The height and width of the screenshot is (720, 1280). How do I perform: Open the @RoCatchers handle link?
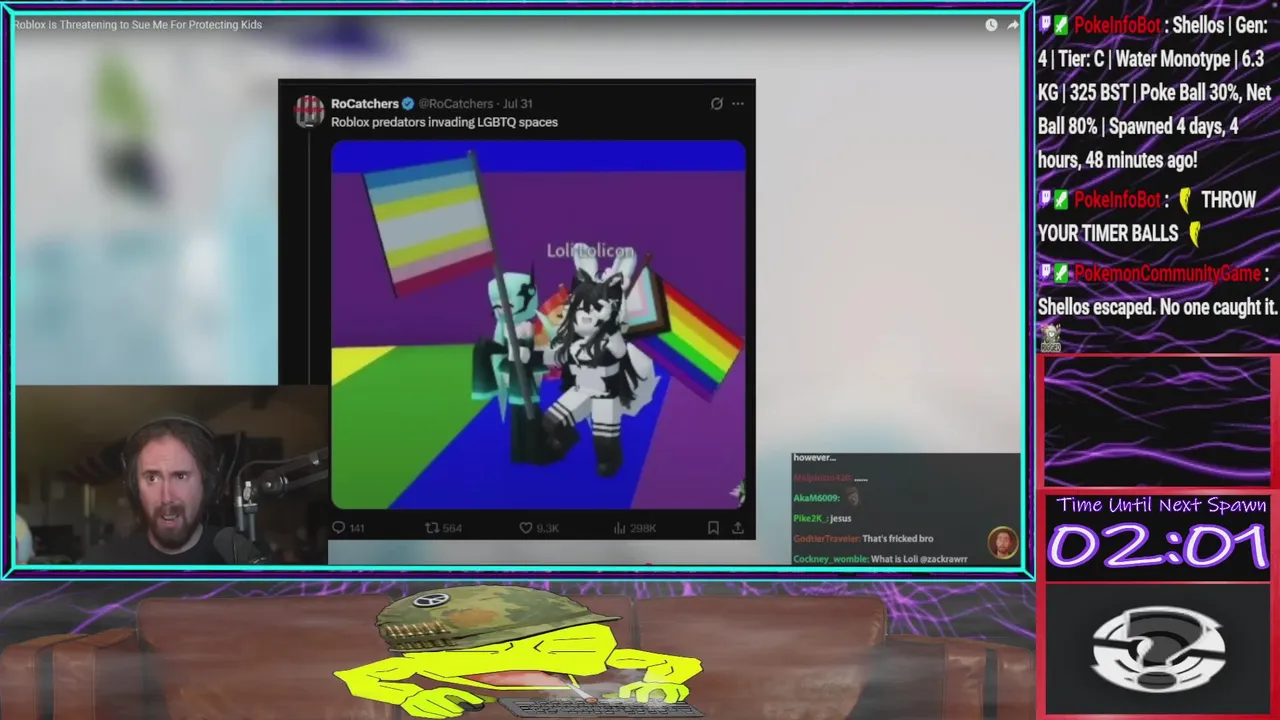(x=455, y=103)
